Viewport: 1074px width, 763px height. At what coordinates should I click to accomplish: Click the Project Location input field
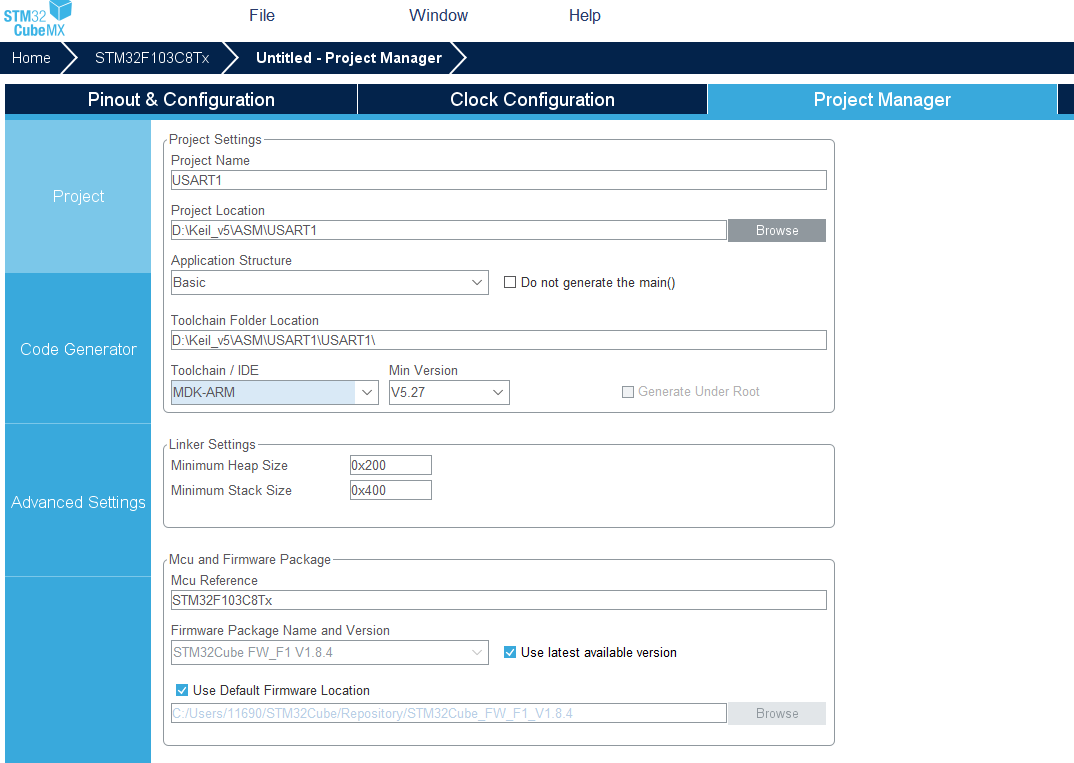pyautogui.click(x=449, y=230)
